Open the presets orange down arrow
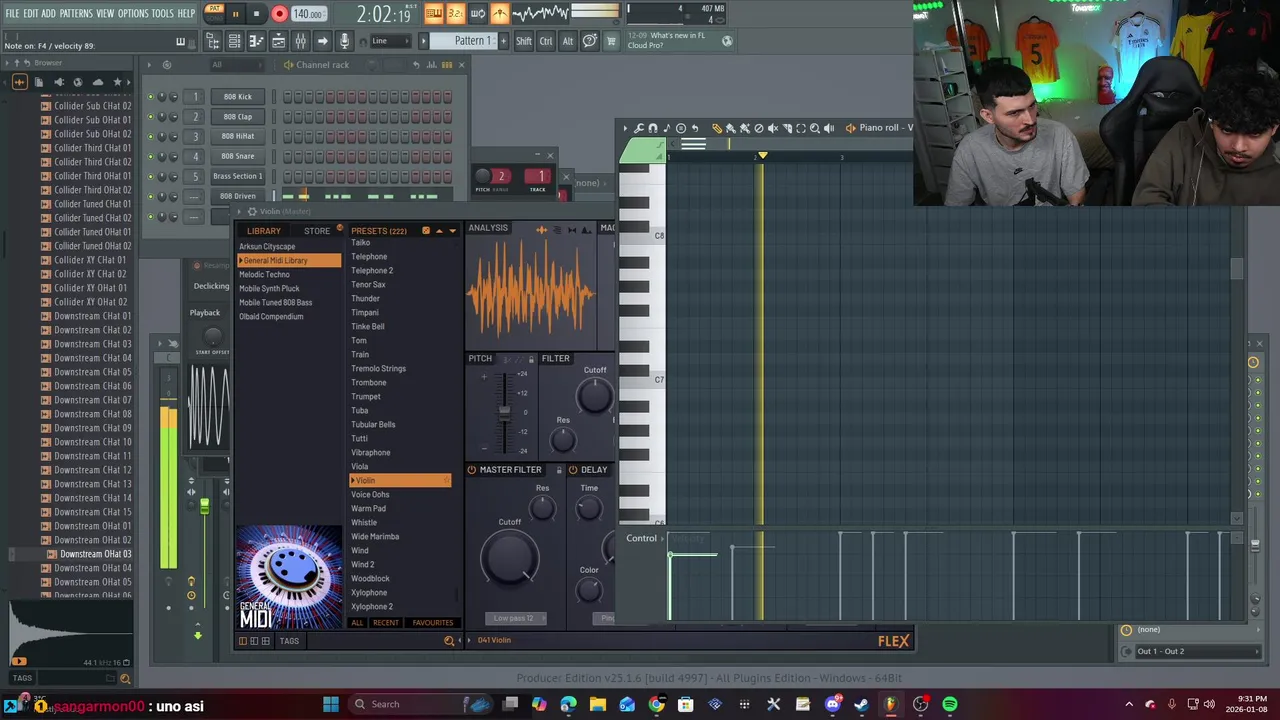The height and width of the screenshot is (720, 1280). (x=452, y=231)
